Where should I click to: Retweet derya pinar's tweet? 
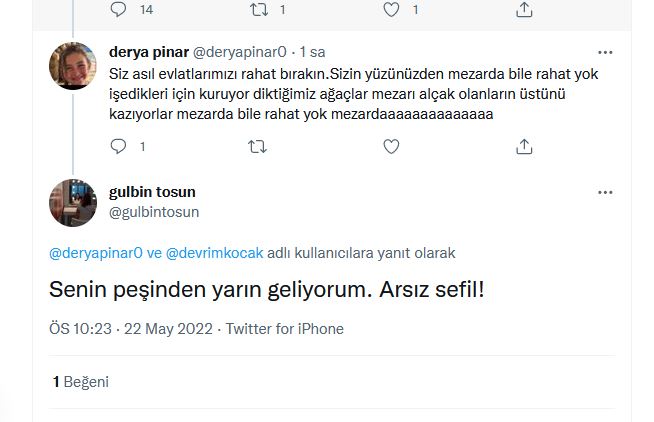(256, 146)
